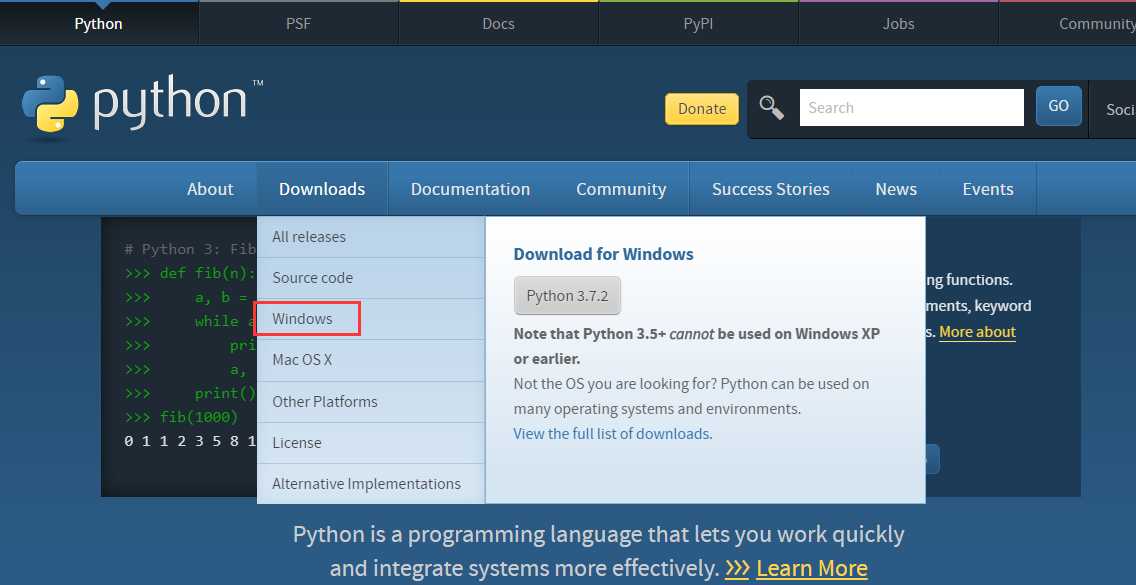Open the Events menu
This screenshot has height=585, width=1136.
click(988, 188)
